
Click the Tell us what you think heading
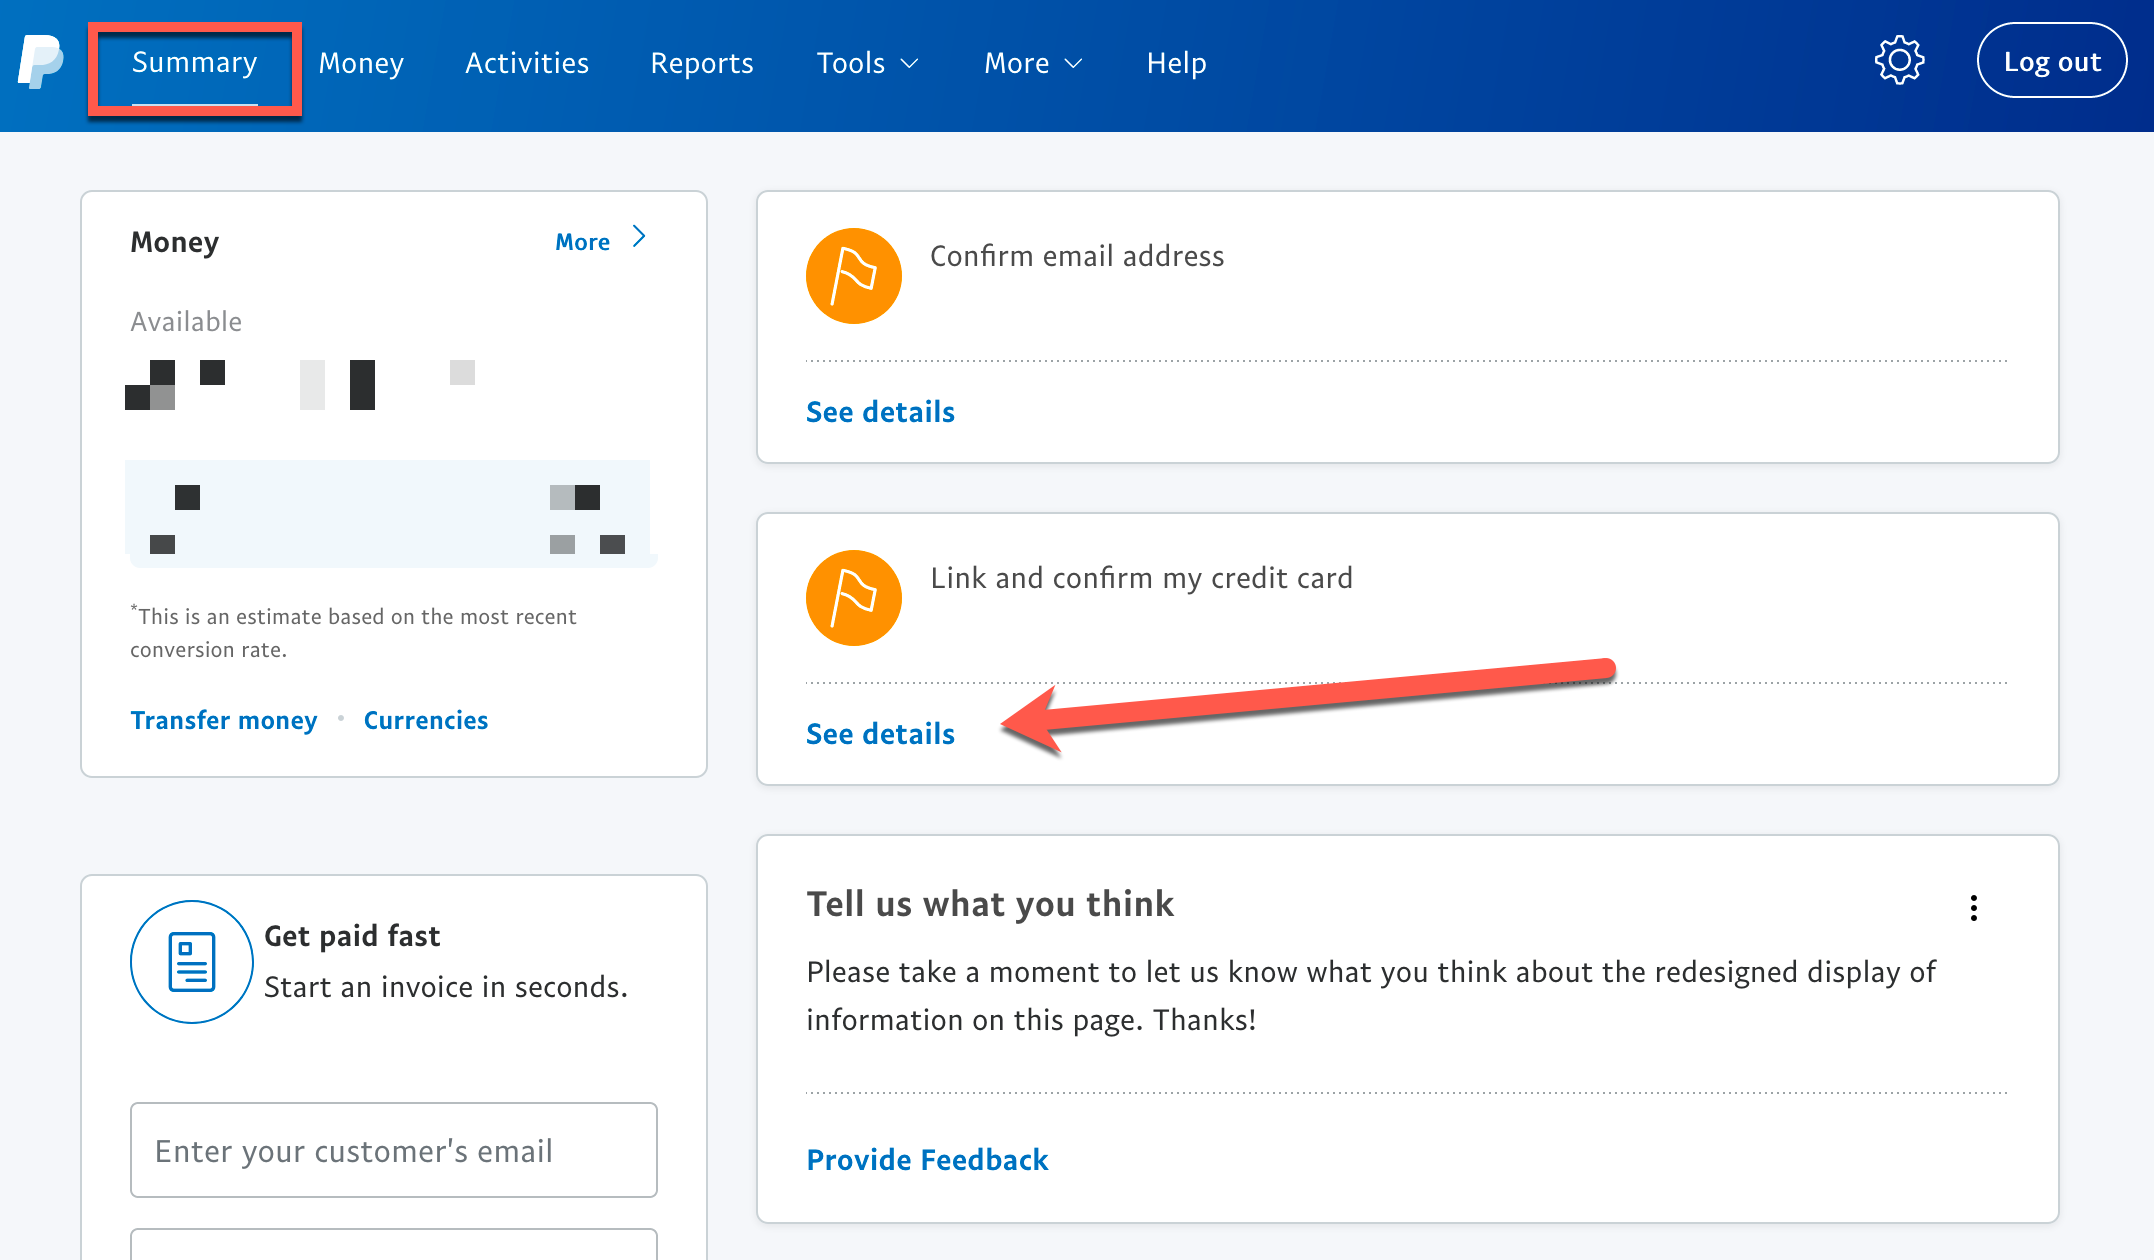pos(990,904)
